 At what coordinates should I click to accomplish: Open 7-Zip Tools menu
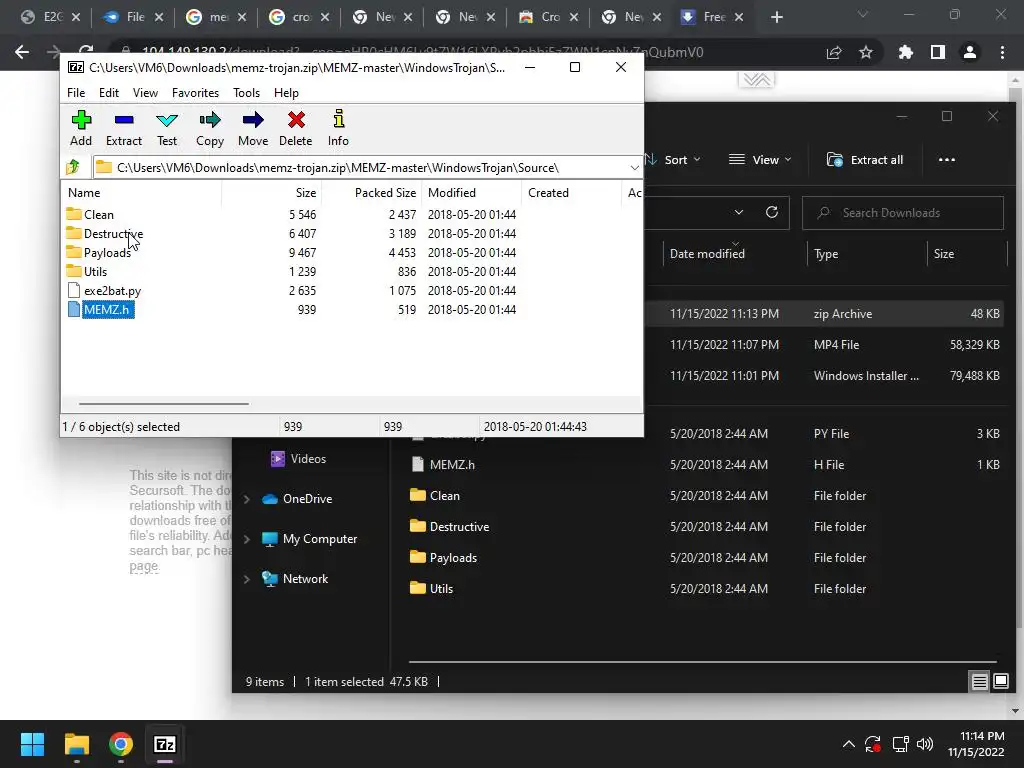coord(246,93)
